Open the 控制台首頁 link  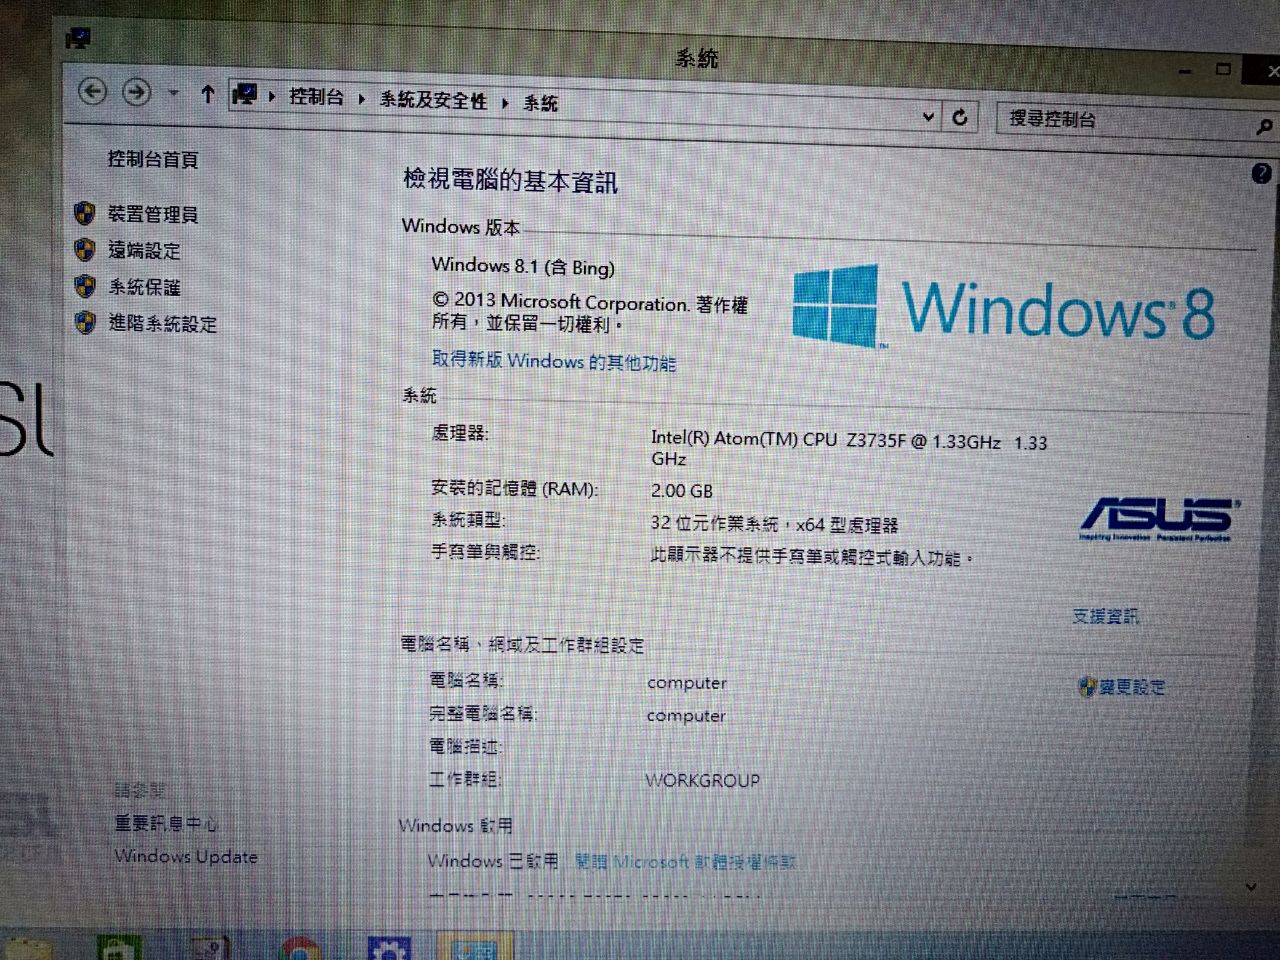[153, 159]
